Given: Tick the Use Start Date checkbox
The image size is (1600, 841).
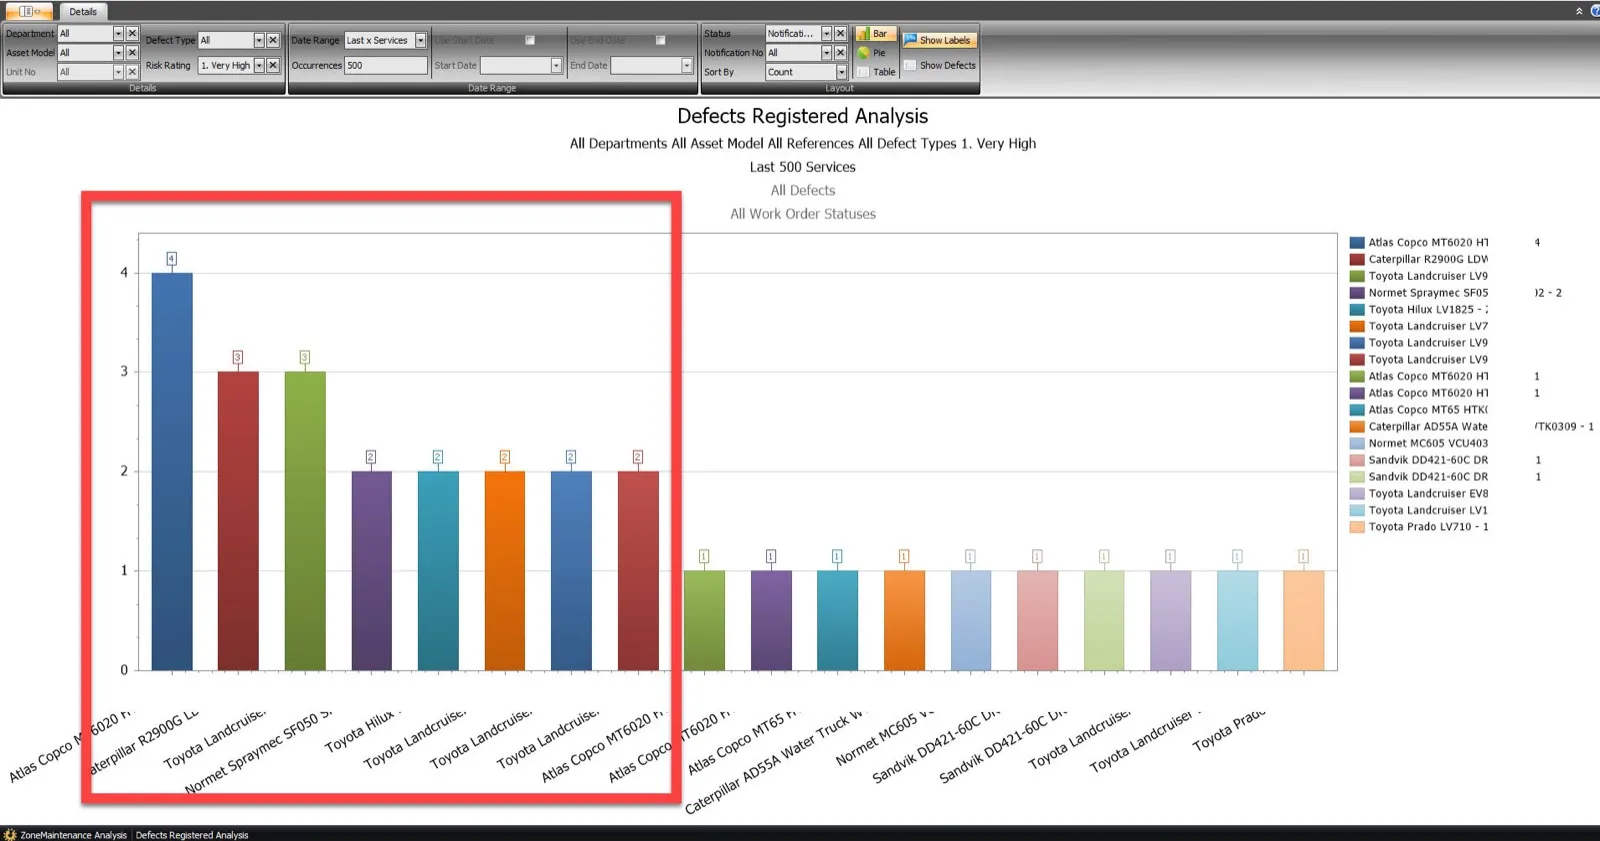Looking at the screenshot, I should pyautogui.click(x=530, y=40).
